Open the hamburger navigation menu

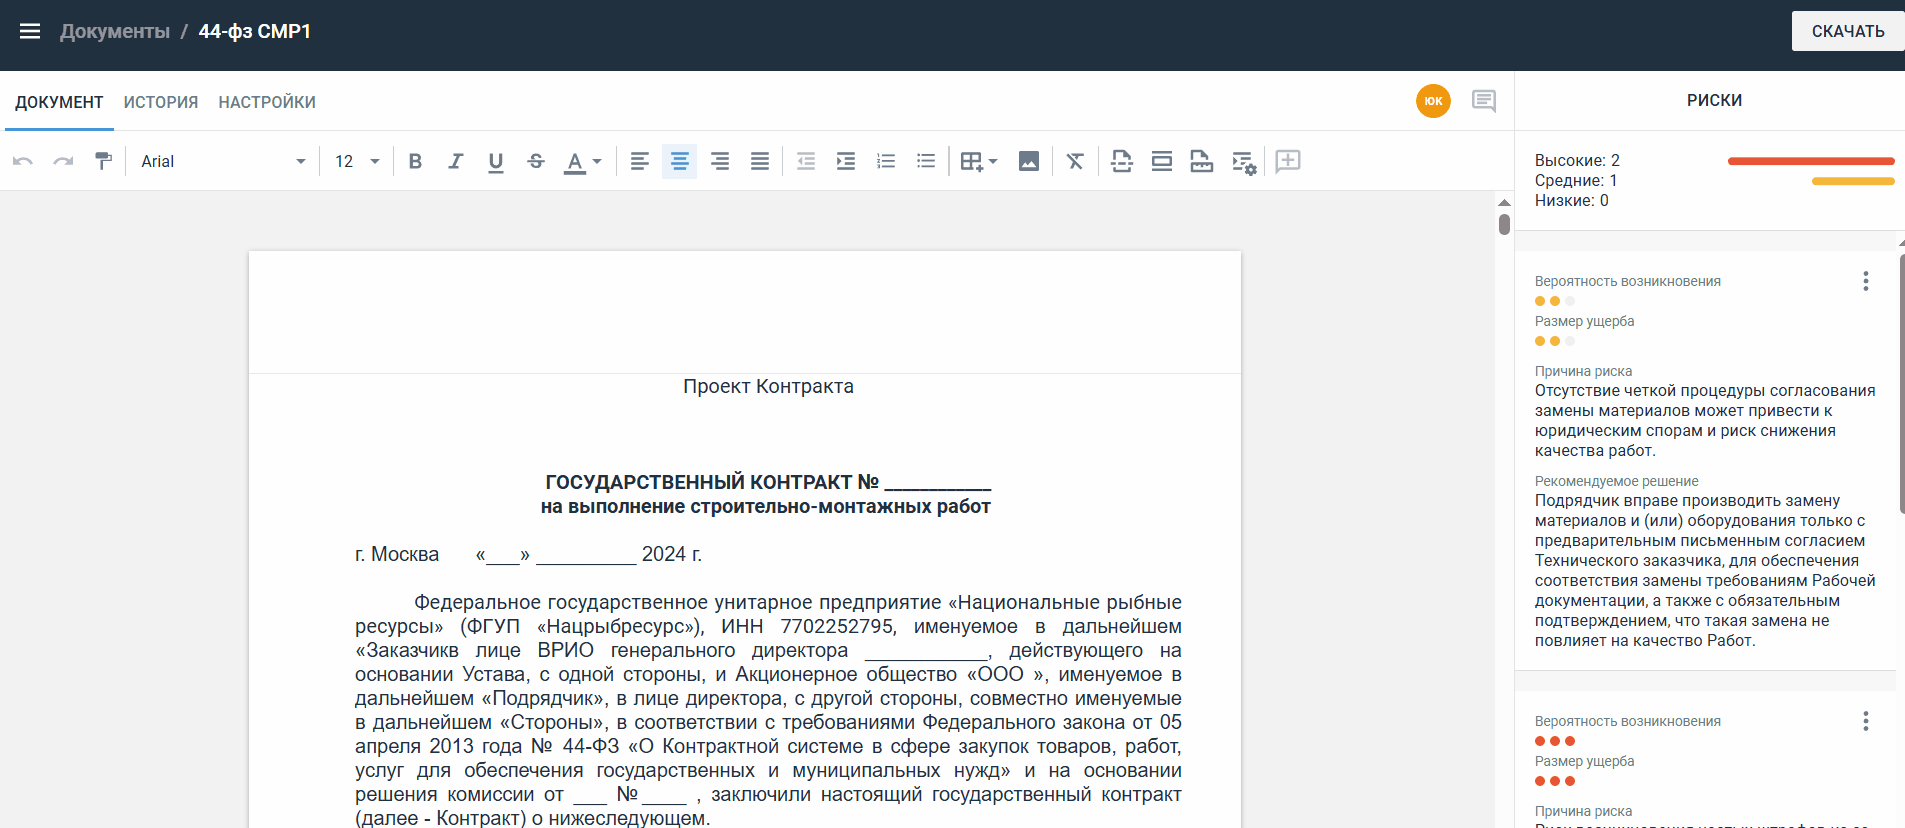coord(30,31)
